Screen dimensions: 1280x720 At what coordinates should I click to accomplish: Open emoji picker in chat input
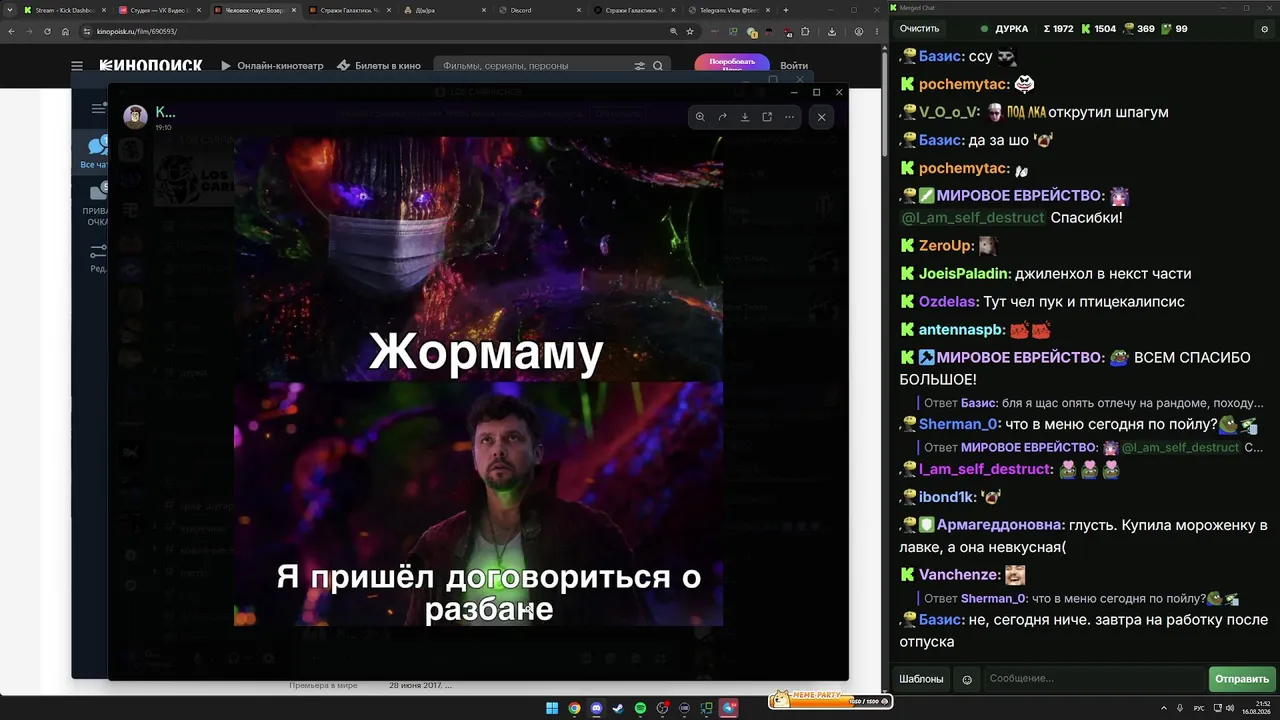click(967, 679)
